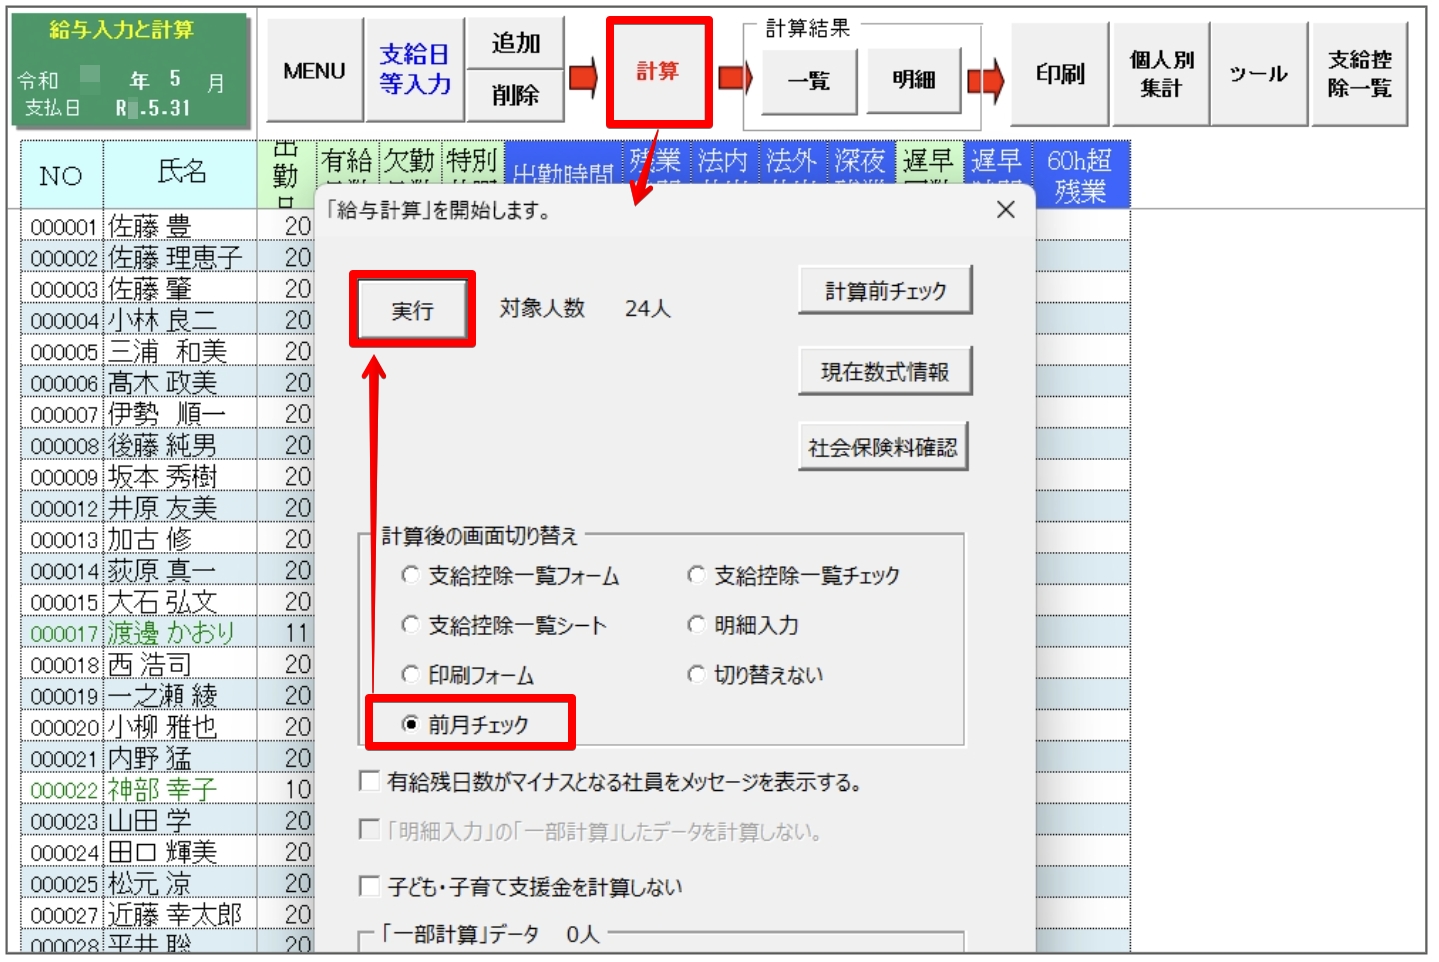Open 個人別集計
This screenshot has width=1439, height=962.
pos(1160,74)
